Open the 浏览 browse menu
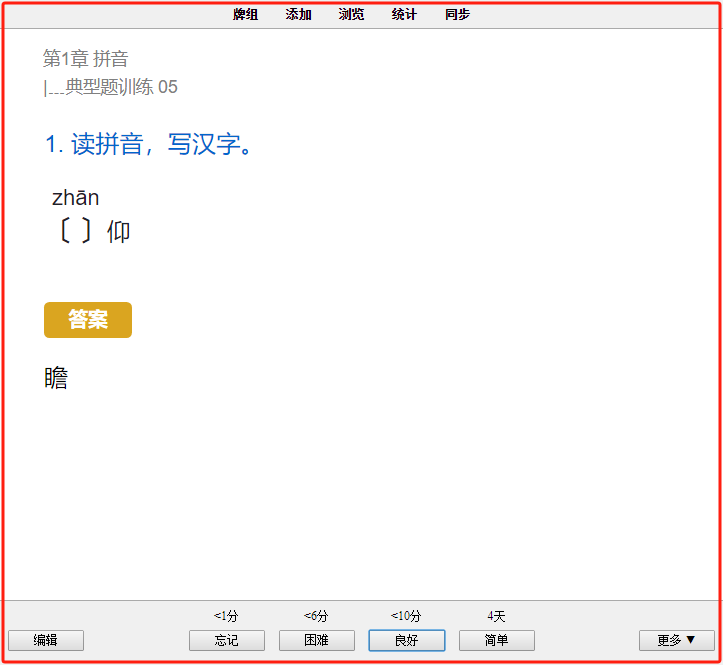The width and height of the screenshot is (723, 665). [351, 14]
